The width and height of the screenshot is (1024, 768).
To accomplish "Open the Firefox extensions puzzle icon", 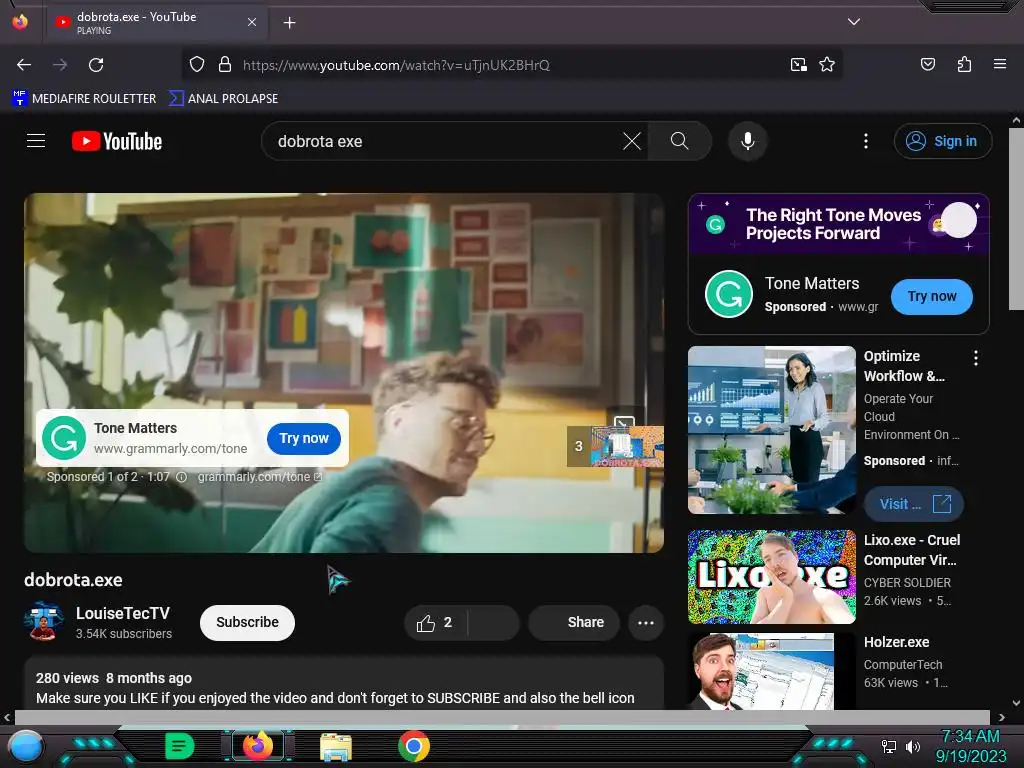I will coord(964,64).
